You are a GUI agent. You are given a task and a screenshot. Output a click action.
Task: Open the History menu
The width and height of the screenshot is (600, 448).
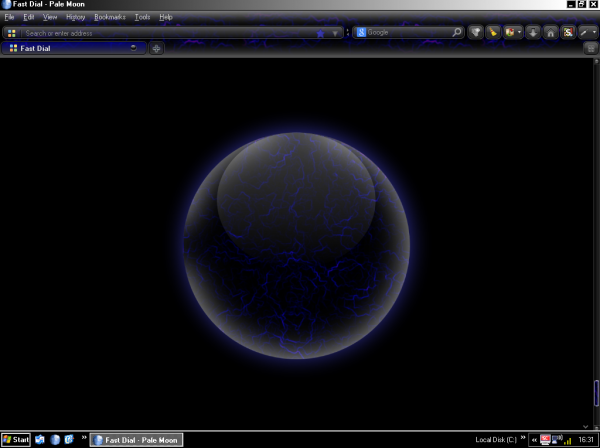(76, 17)
